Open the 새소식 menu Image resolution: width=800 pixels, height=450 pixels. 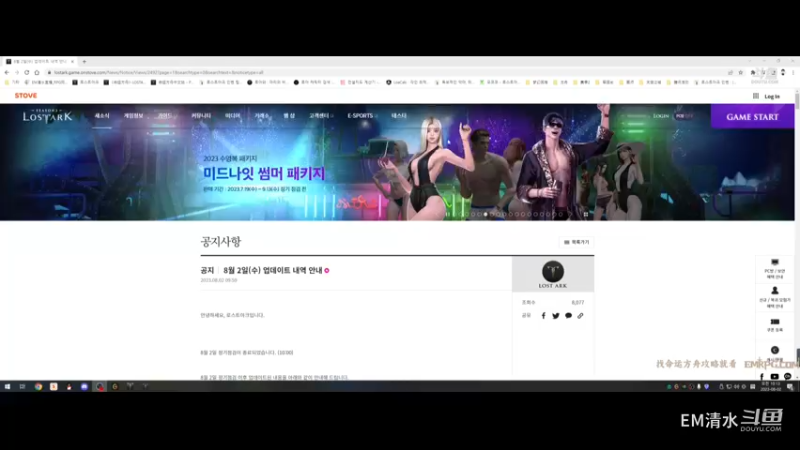102,116
